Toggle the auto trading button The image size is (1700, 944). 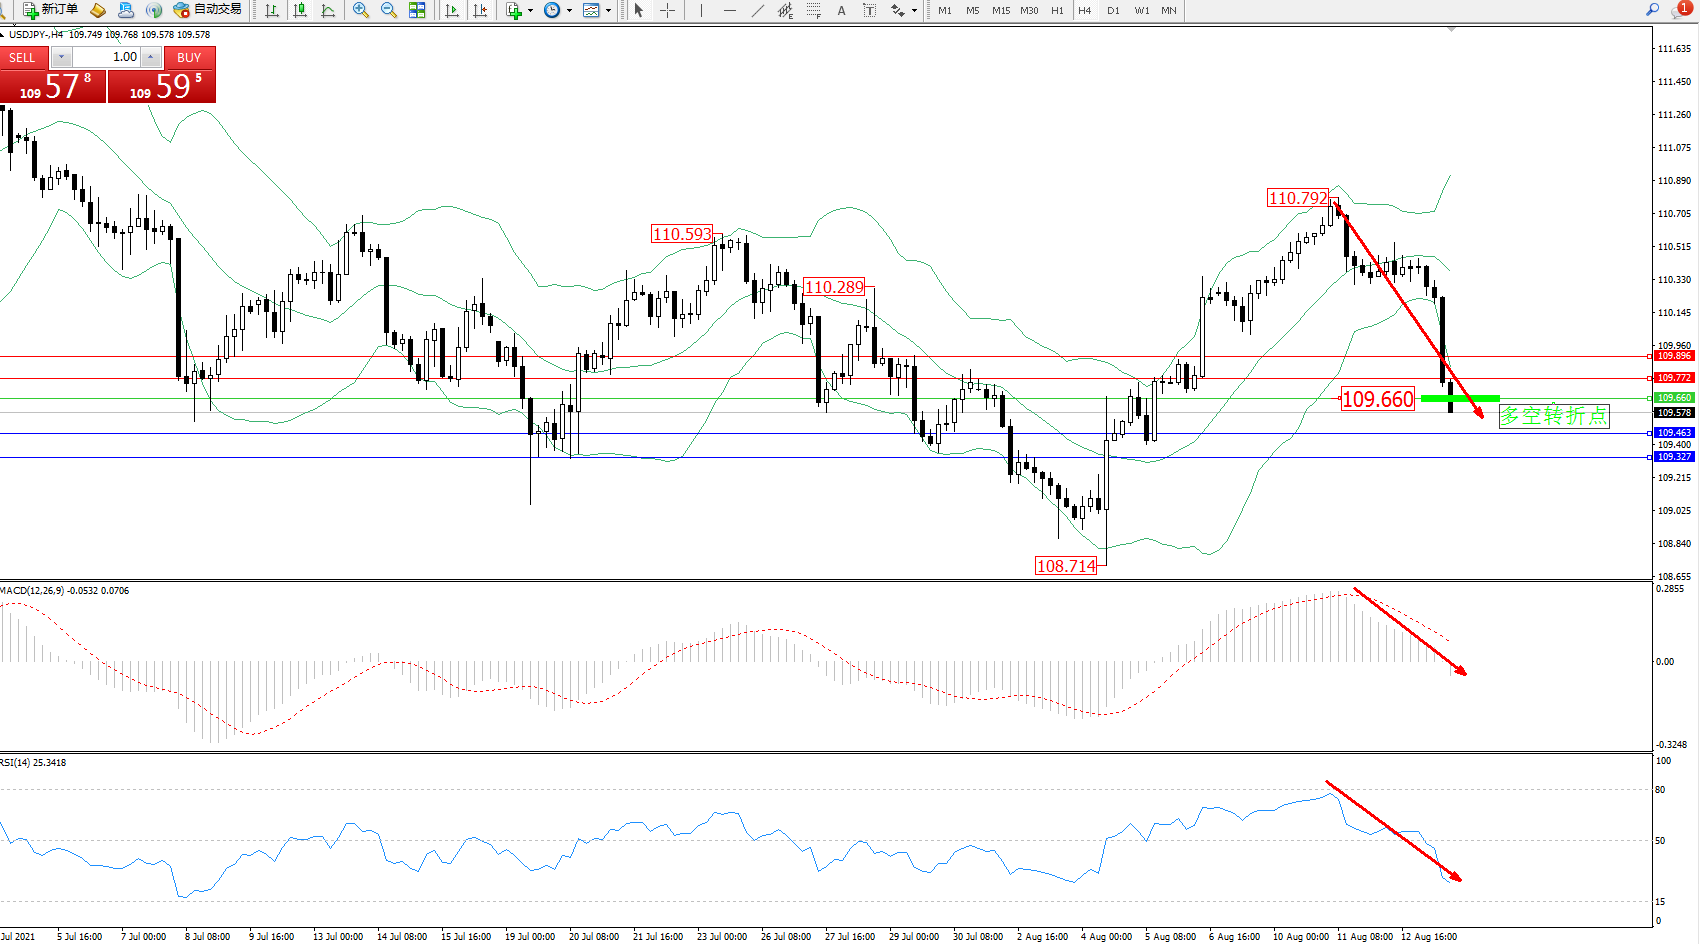pyautogui.click(x=207, y=10)
